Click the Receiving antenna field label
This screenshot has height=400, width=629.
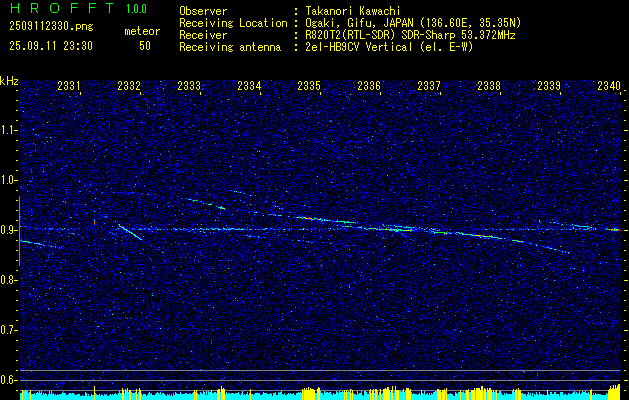click(230, 47)
